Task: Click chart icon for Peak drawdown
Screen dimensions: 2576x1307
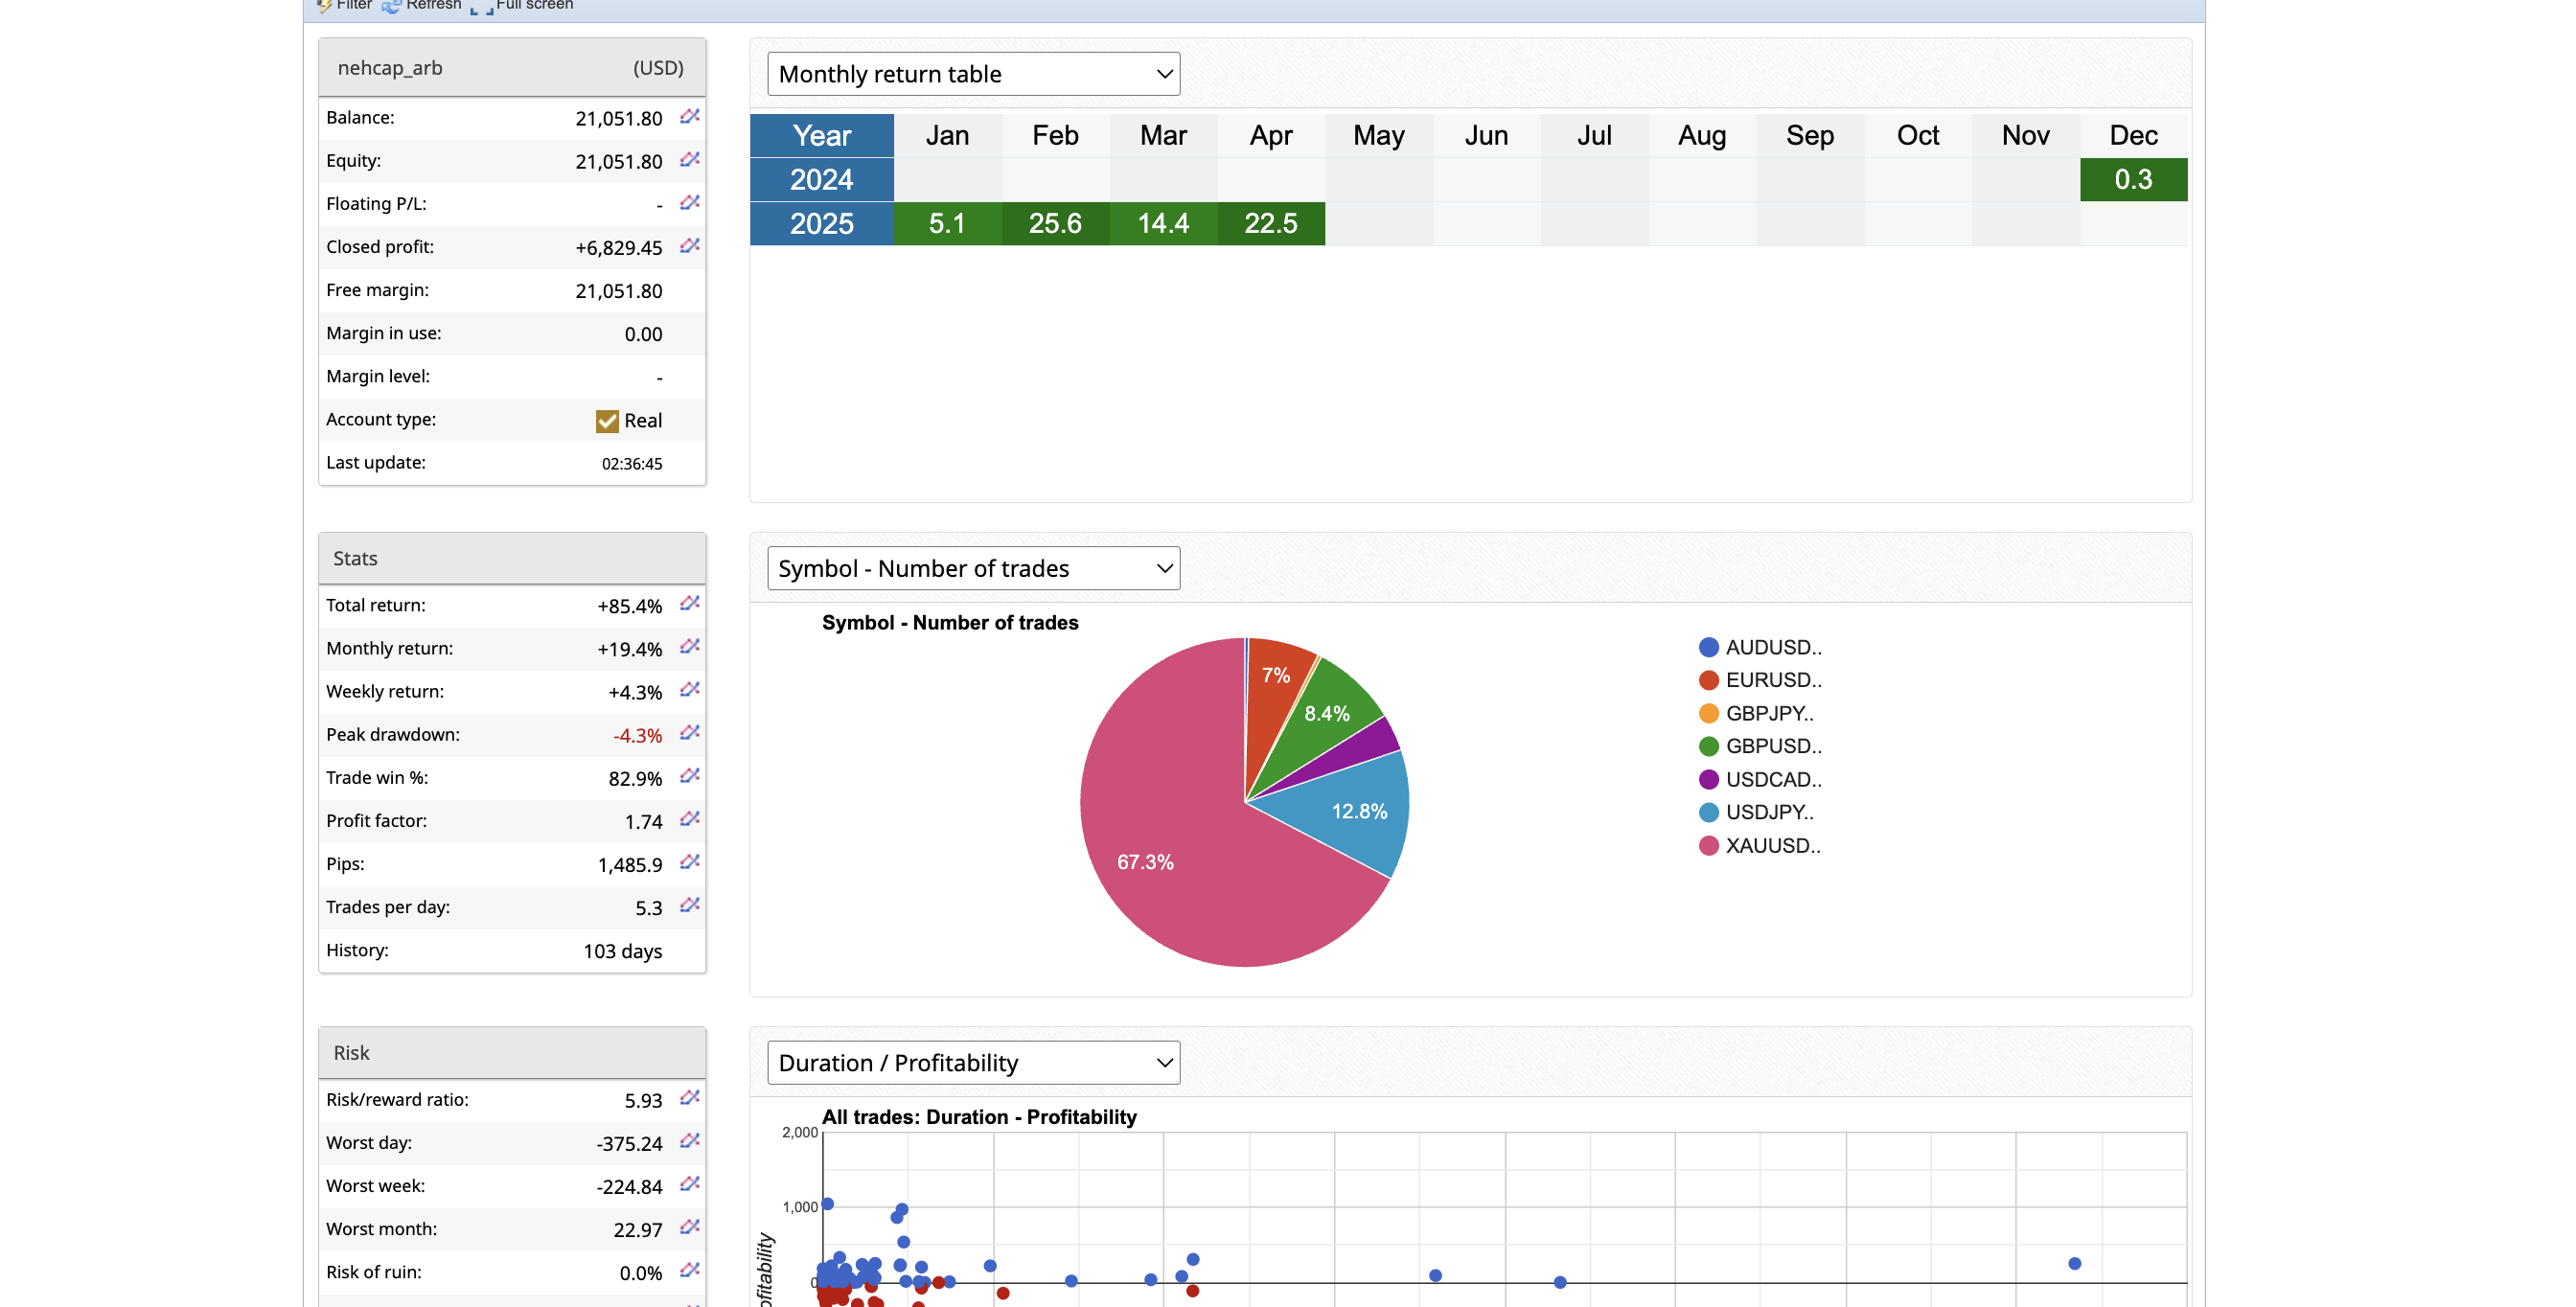Action: (x=689, y=733)
